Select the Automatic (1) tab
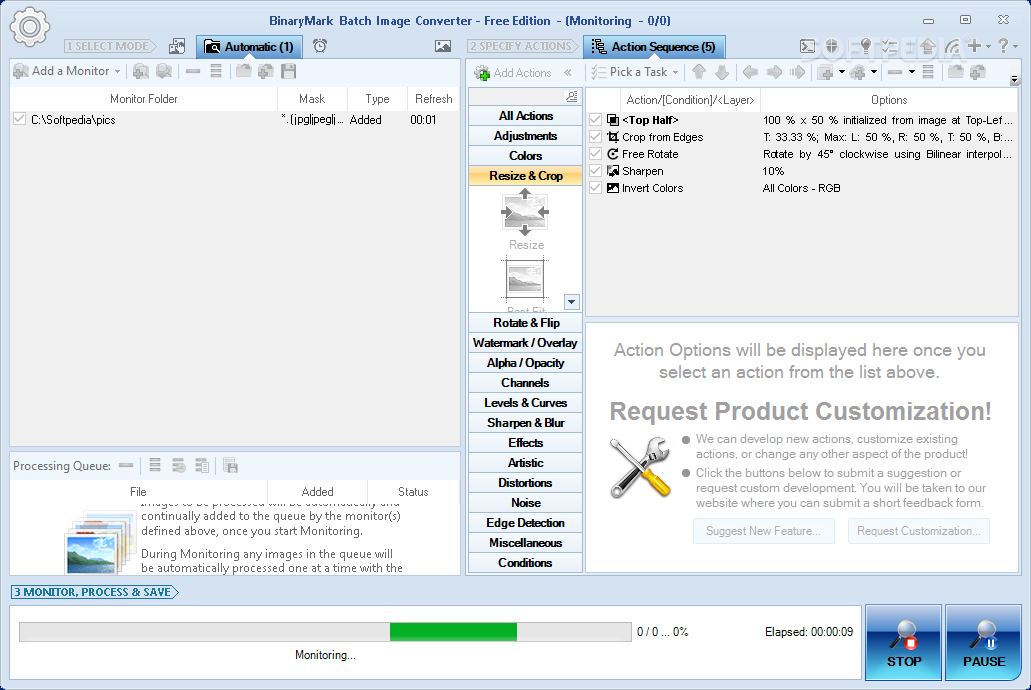 (249, 47)
